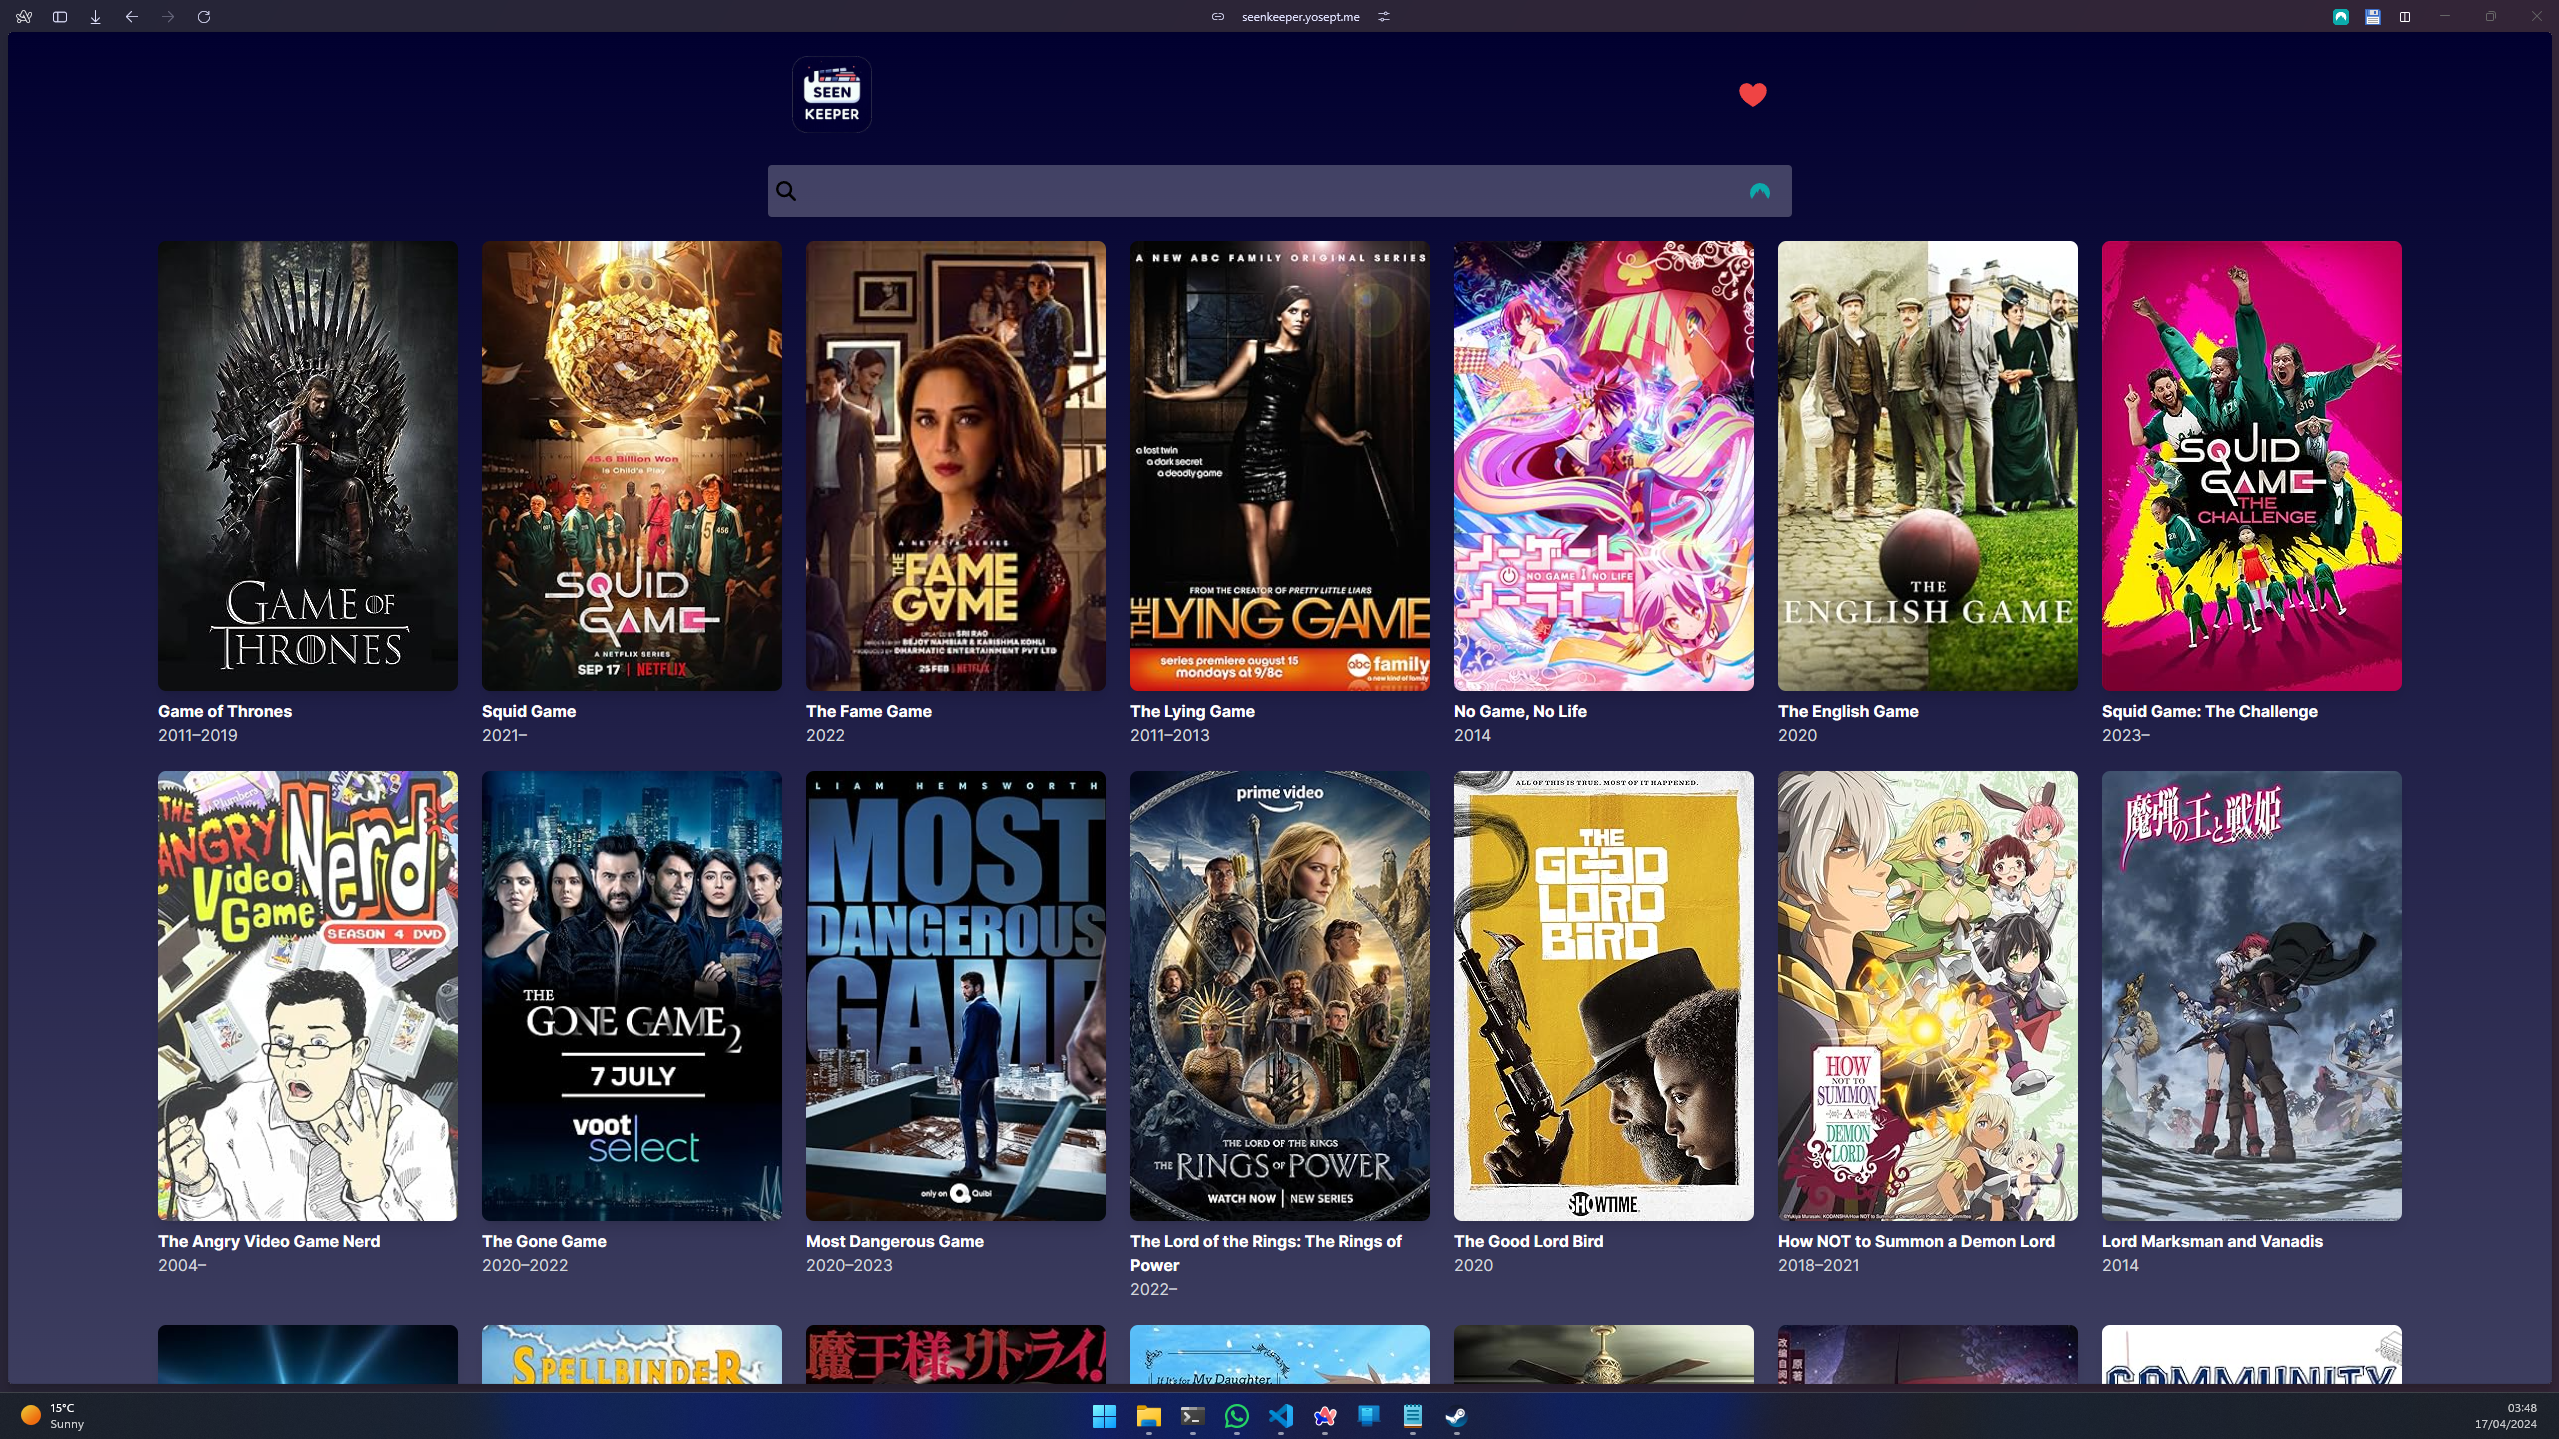Image resolution: width=2559 pixels, height=1439 pixels.
Task: Toggle the browser sidebar panel icon
Action: [x=60, y=16]
